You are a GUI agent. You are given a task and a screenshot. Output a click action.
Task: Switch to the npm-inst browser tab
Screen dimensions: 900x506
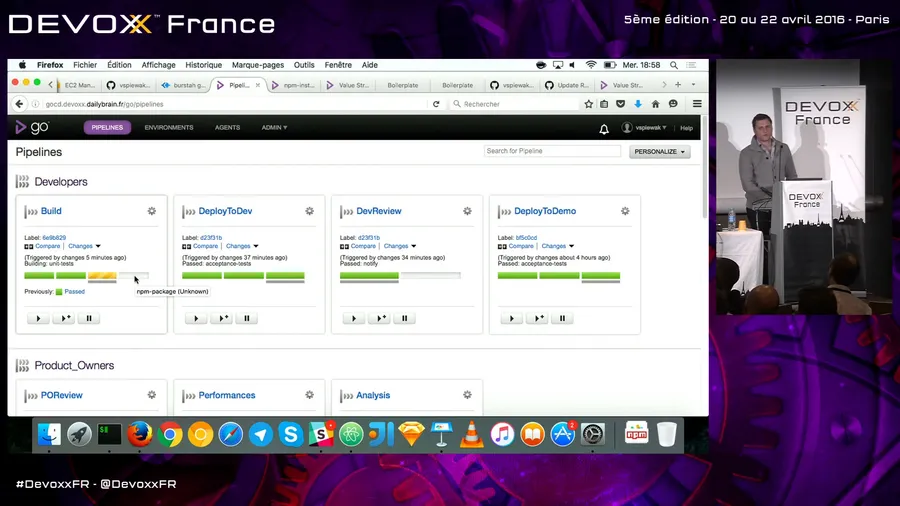pyautogui.click(x=294, y=85)
